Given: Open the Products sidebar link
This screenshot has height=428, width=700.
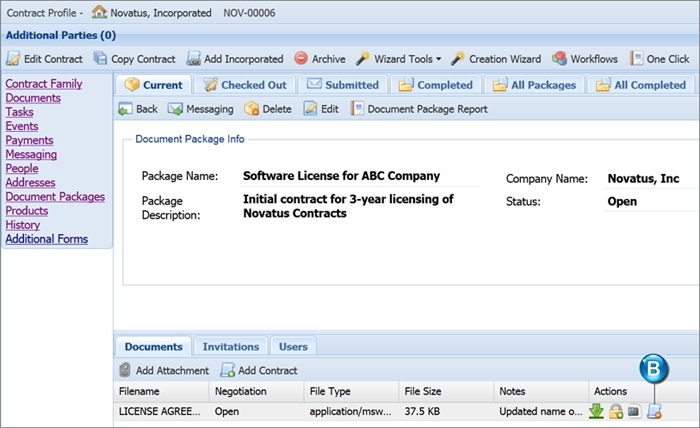Looking at the screenshot, I should pos(27,211).
